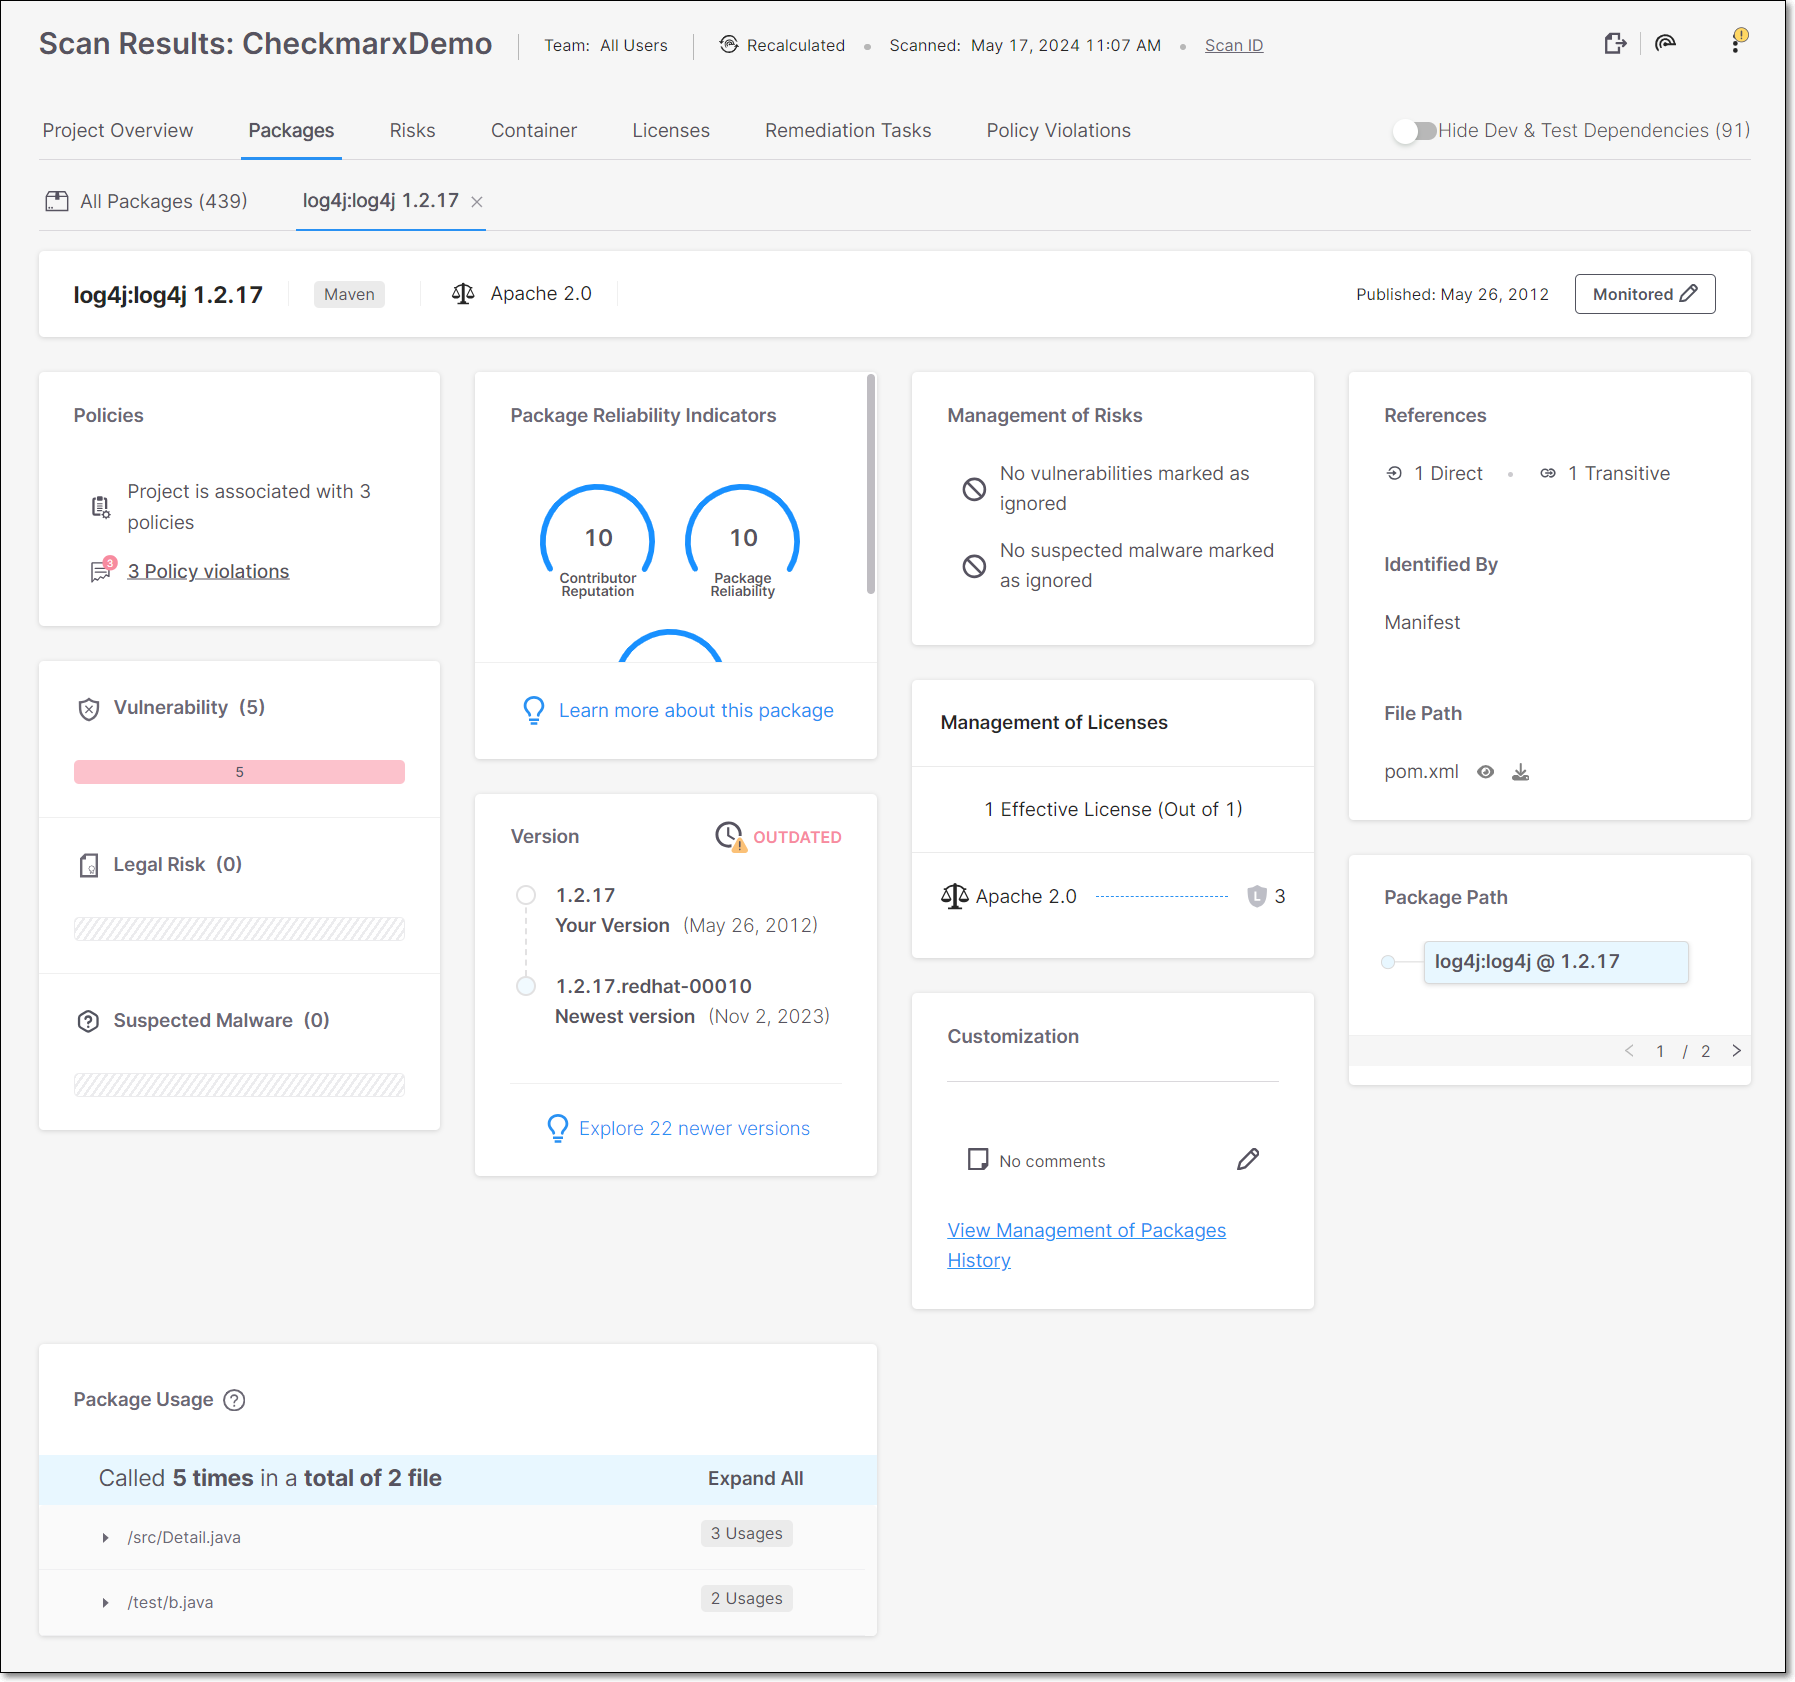Image resolution: width=1795 pixels, height=1682 pixels.
Task: Open Learn more about this package
Action: [696, 710]
